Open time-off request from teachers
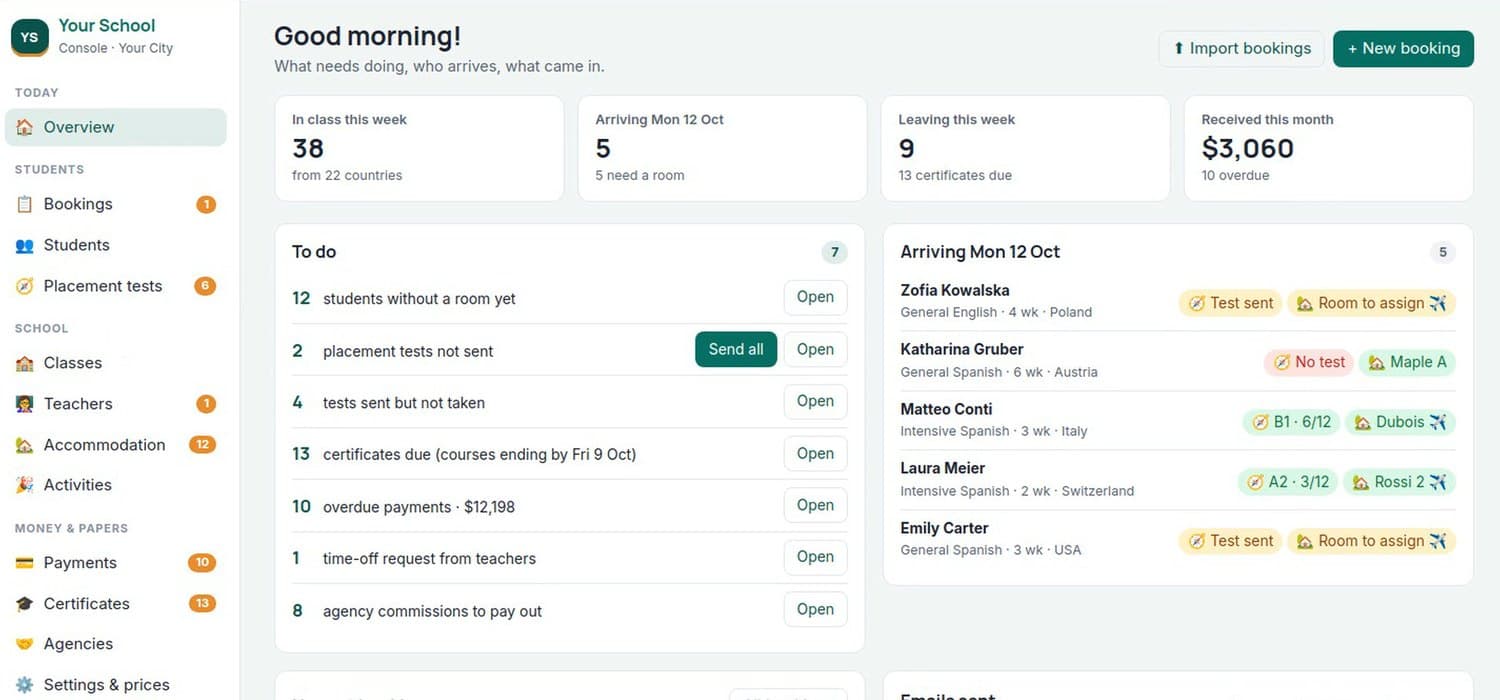This screenshot has height=700, width=1500. pos(815,558)
